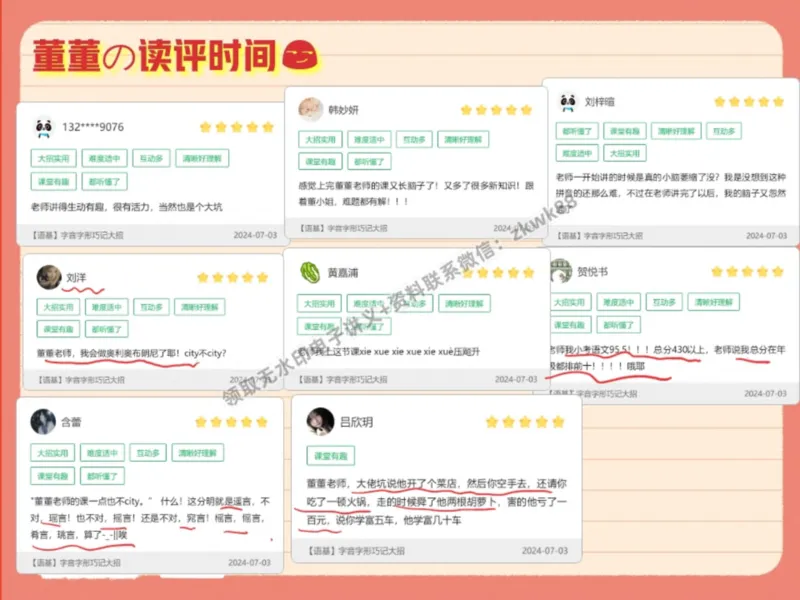The height and width of the screenshot is (600, 800).
Task: Click 贺悦书's avatar image
Action: pos(561,271)
